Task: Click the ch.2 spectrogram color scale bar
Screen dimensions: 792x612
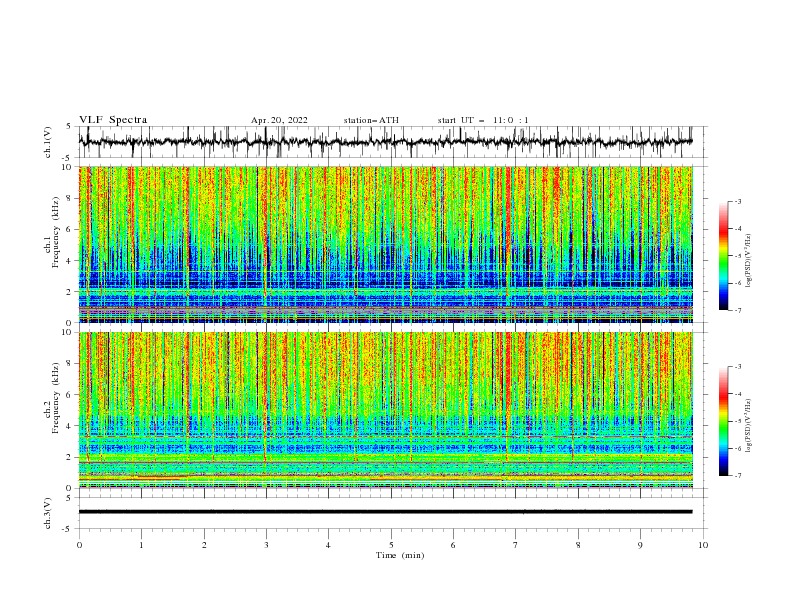Action: [723, 421]
